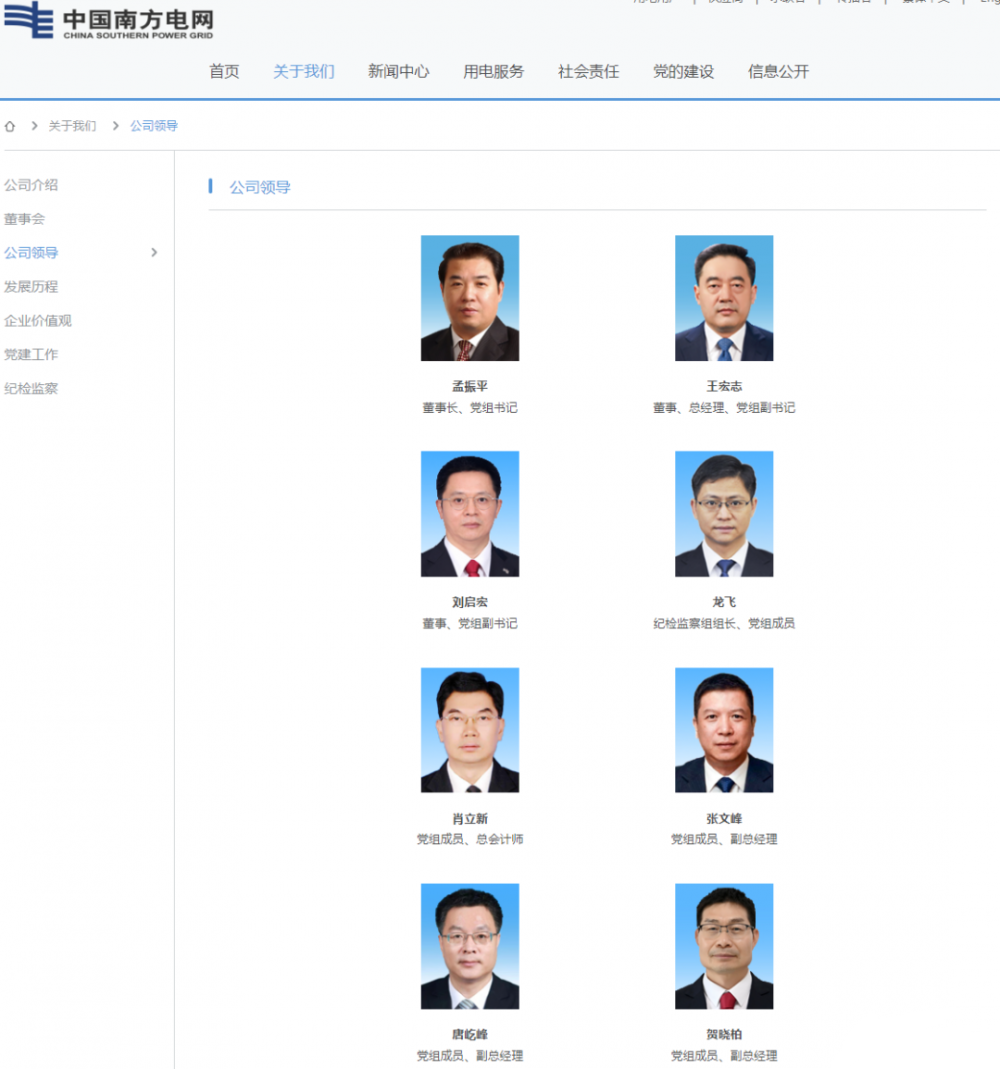This screenshot has width=1000, height=1069.
Task: Select 发展历程 in the sidebar
Action: click(31, 287)
